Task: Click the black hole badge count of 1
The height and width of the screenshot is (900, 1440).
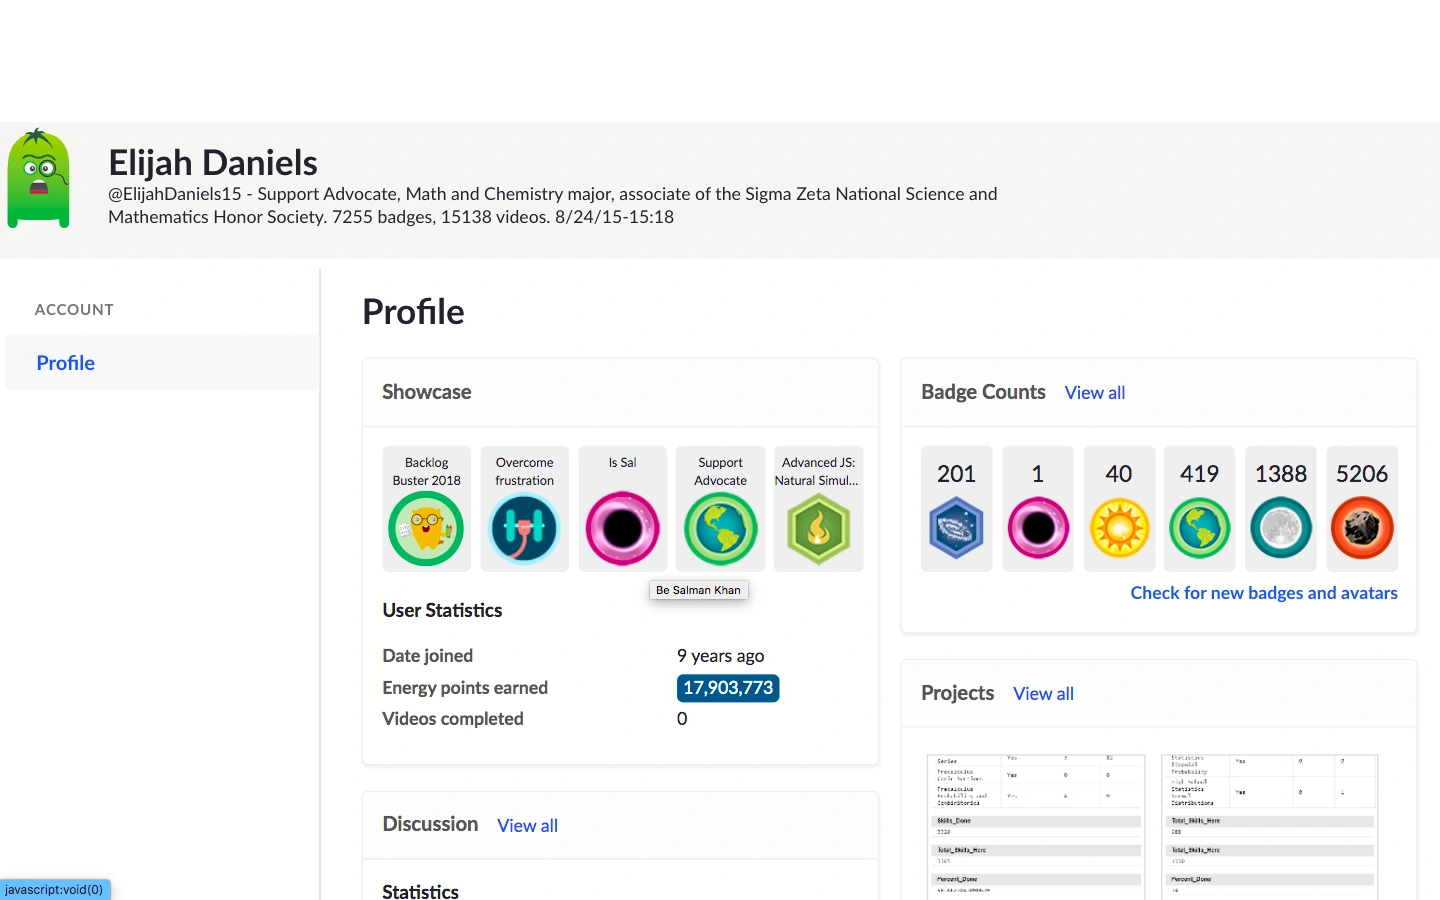Action: (1038, 509)
